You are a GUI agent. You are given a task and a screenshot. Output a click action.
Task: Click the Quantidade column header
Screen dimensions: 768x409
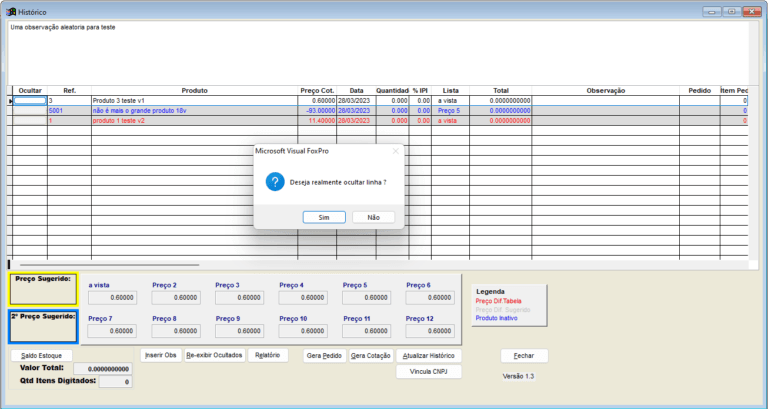click(x=392, y=91)
